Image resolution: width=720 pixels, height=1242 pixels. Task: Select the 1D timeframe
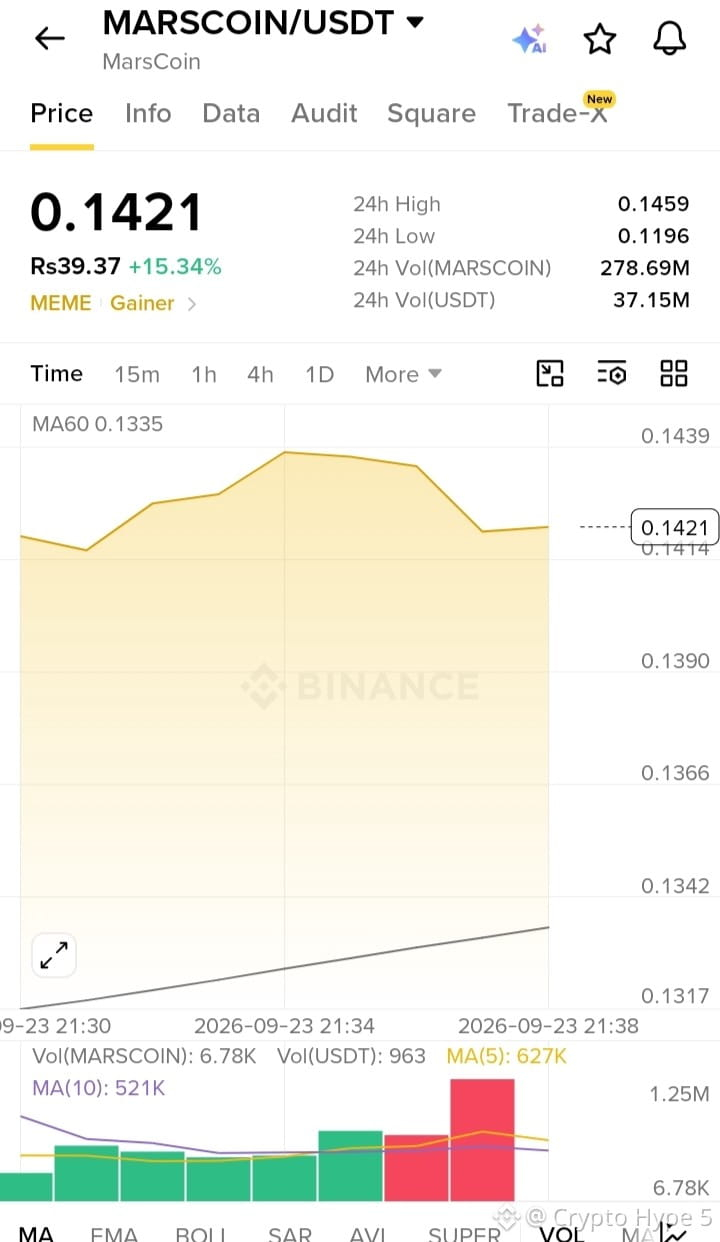pos(319,374)
